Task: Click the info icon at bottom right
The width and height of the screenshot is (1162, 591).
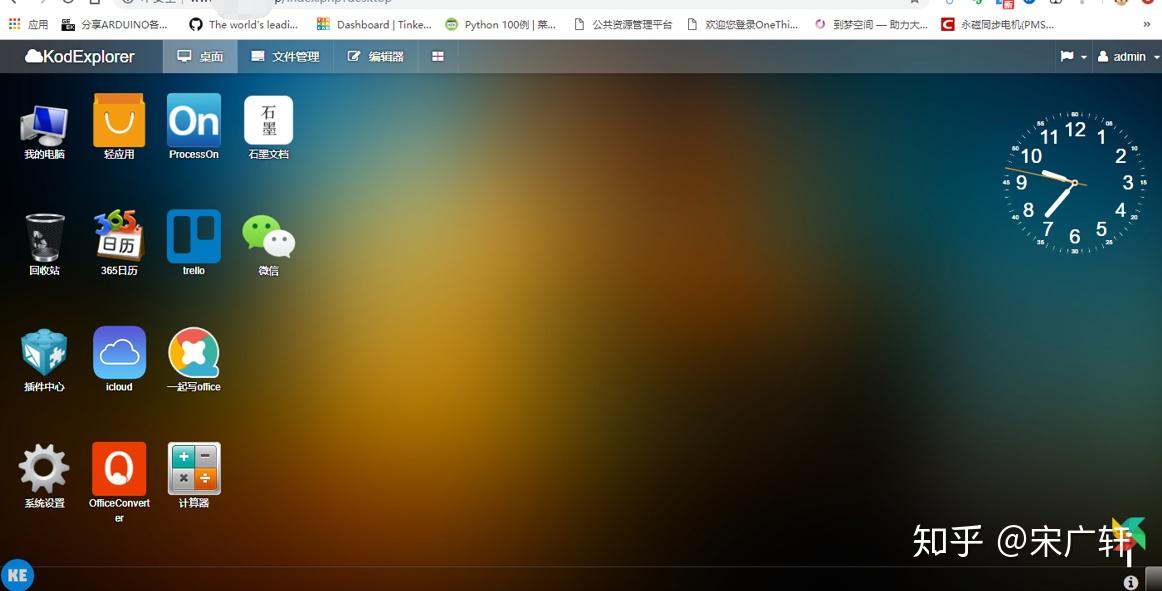Action: 1131,583
